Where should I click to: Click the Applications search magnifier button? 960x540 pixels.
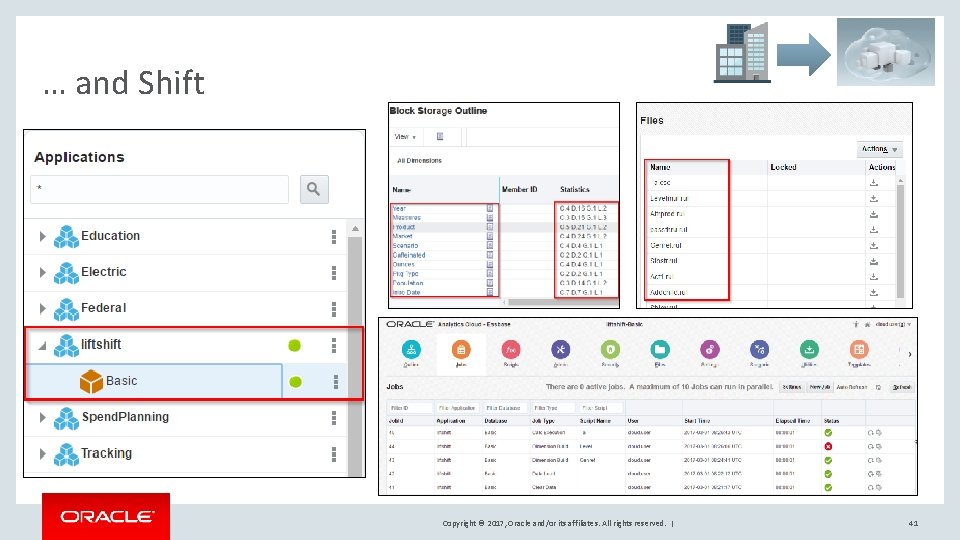tap(314, 189)
